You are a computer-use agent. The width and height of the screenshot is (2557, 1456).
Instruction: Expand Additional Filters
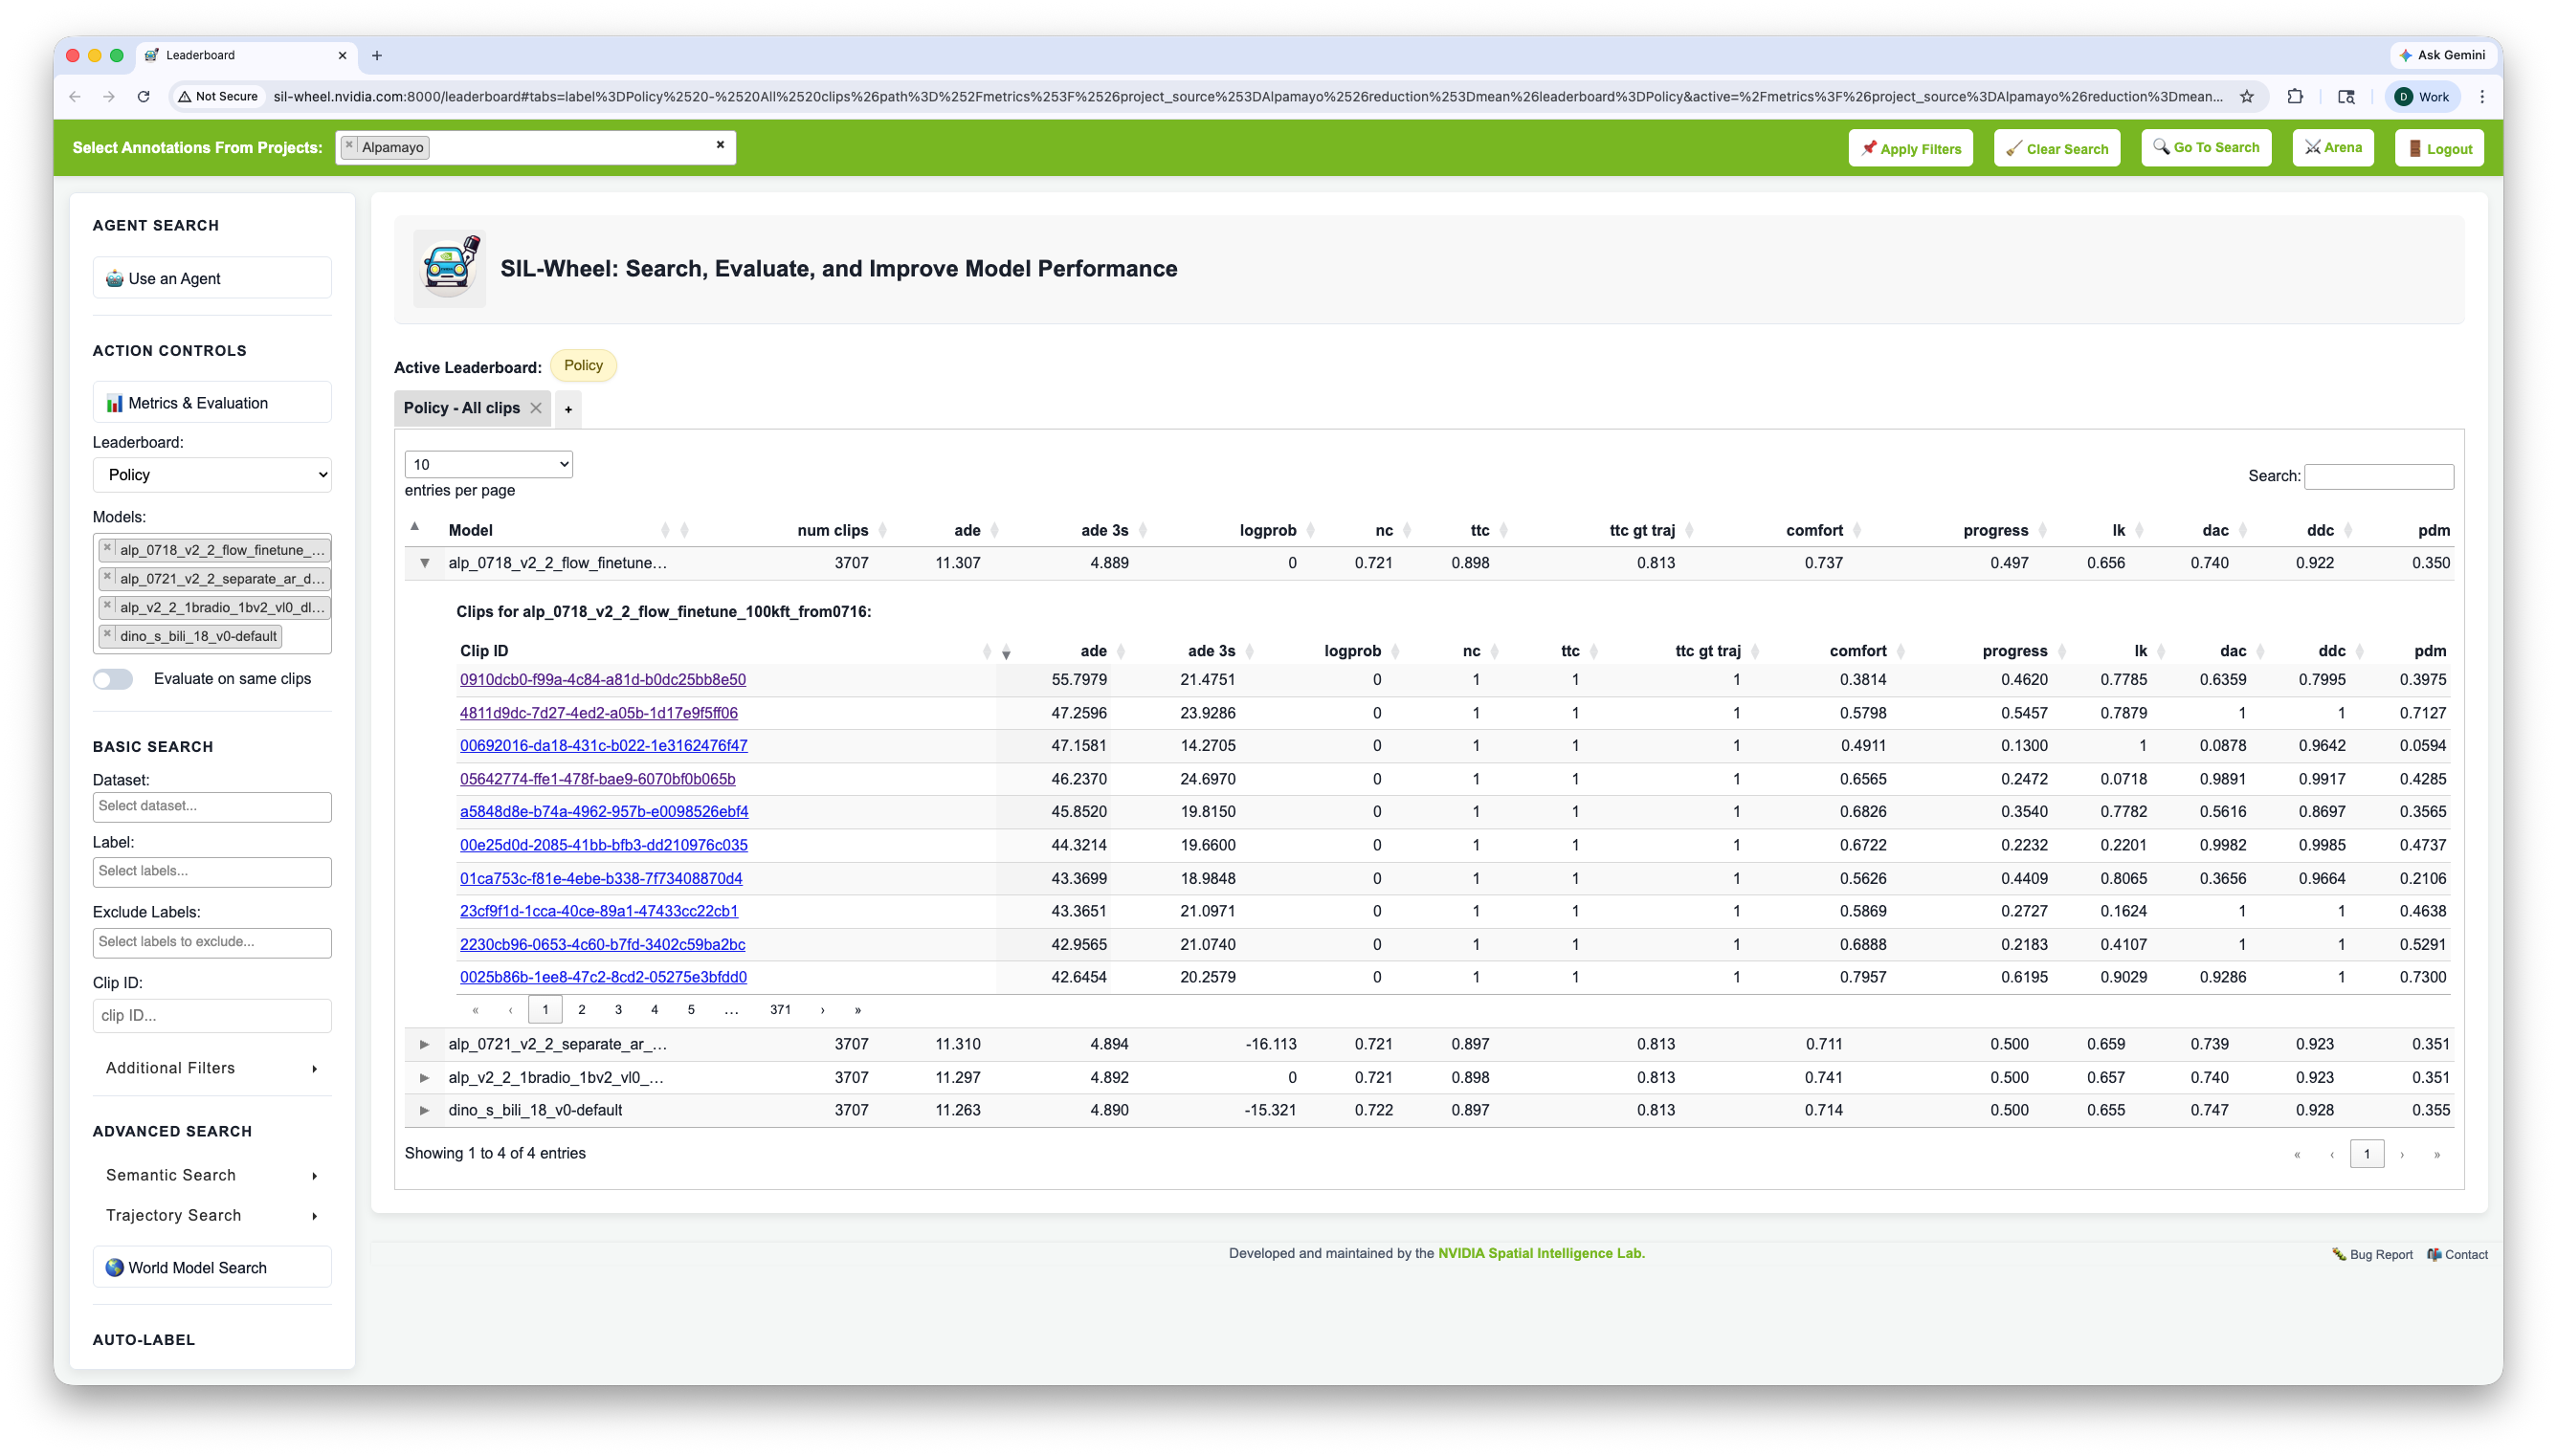[212, 1068]
